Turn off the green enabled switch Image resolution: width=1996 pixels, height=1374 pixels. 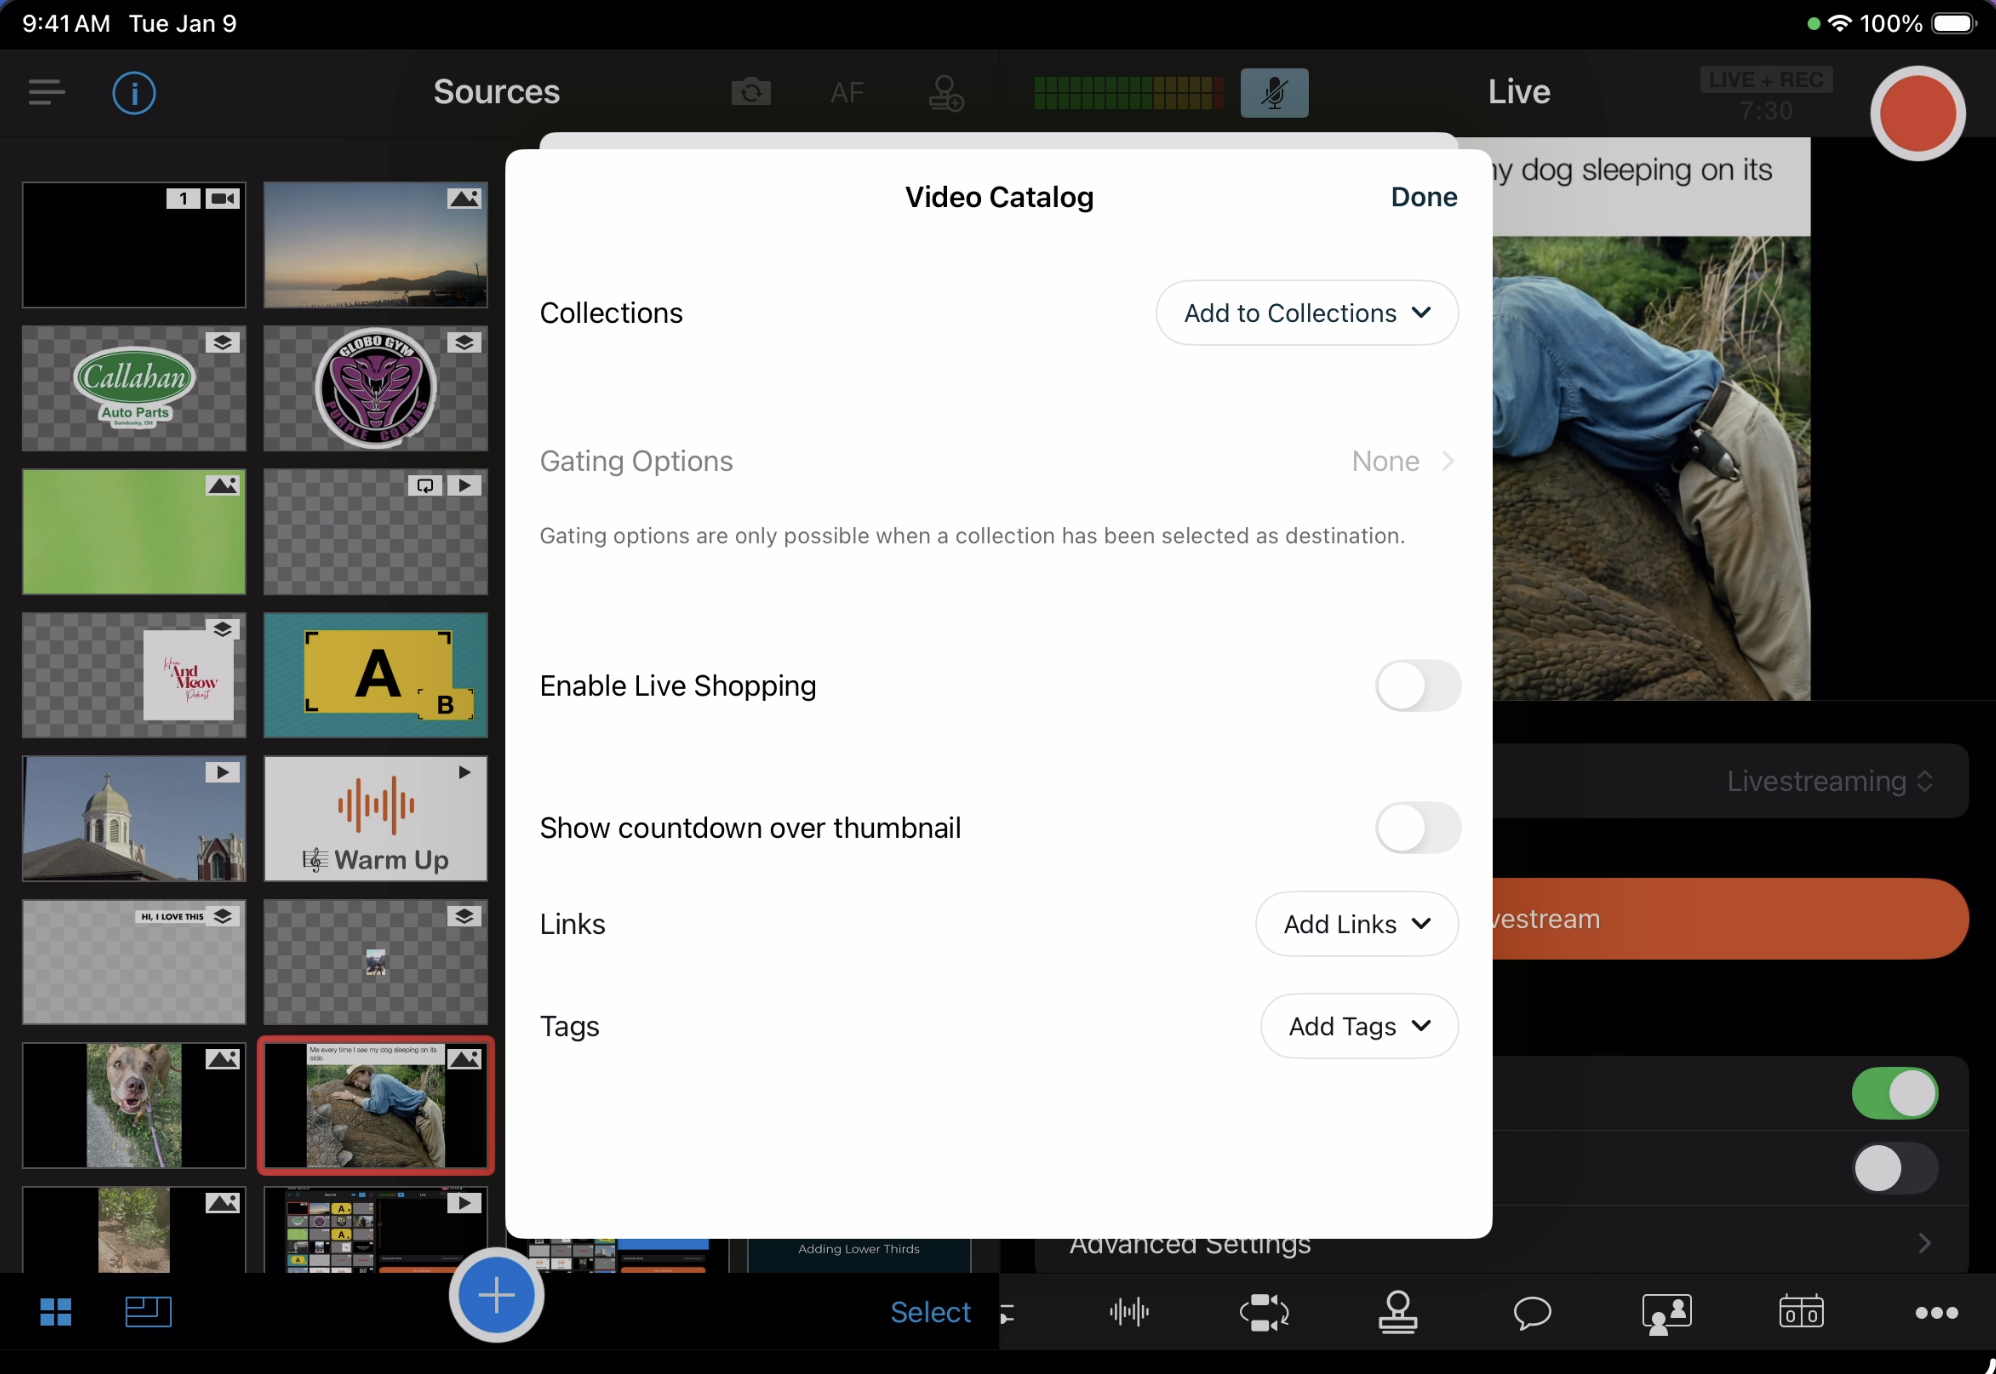coord(1894,1093)
